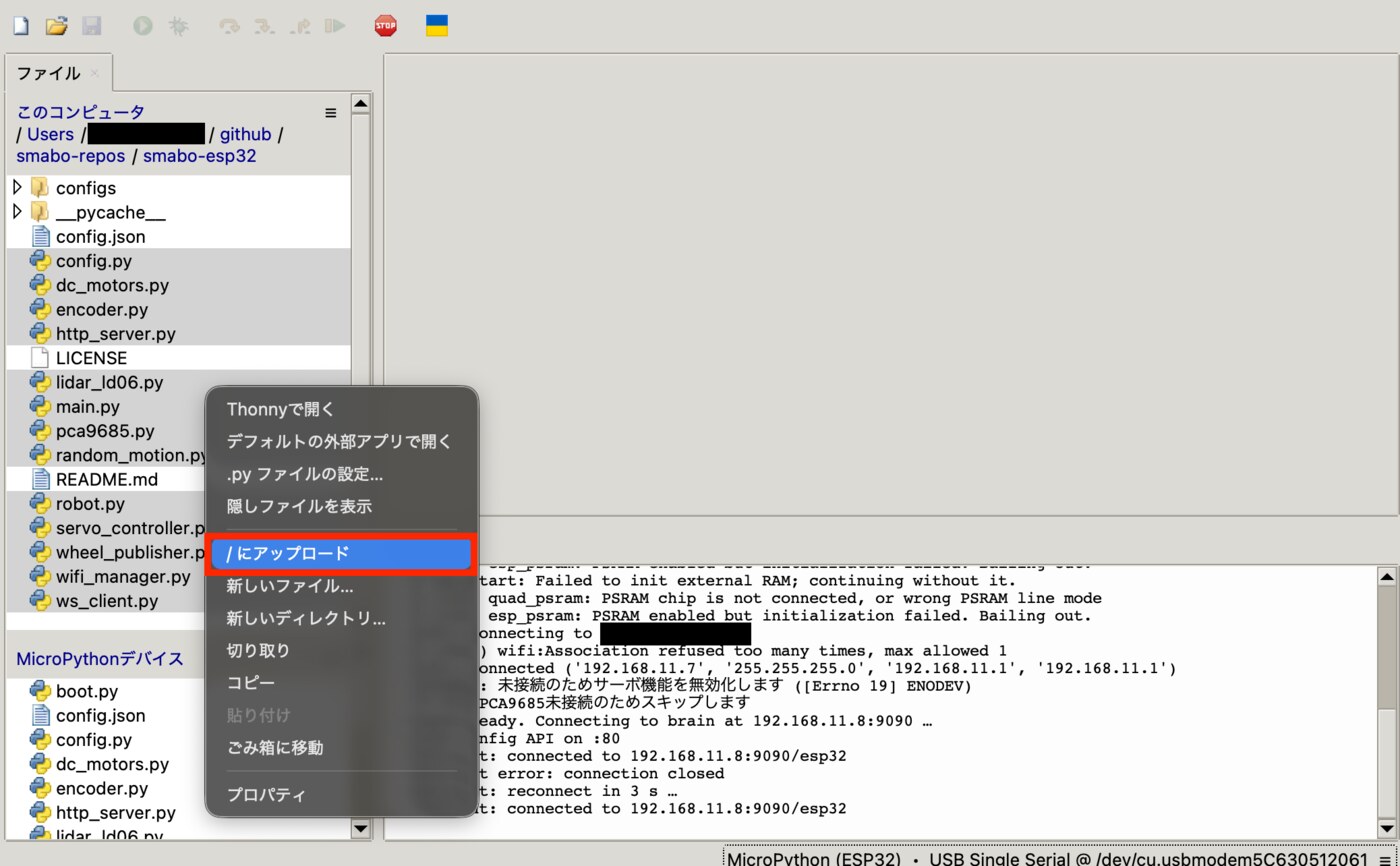The height and width of the screenshot is (866, 1400).
Task: Click the files panel scrollbar up arrow
Action: (361, 103)
